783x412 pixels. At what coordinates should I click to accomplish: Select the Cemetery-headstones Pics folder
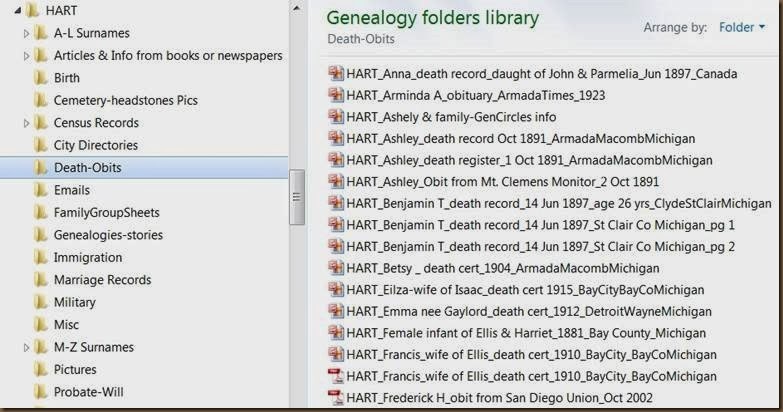coord(125,100)
